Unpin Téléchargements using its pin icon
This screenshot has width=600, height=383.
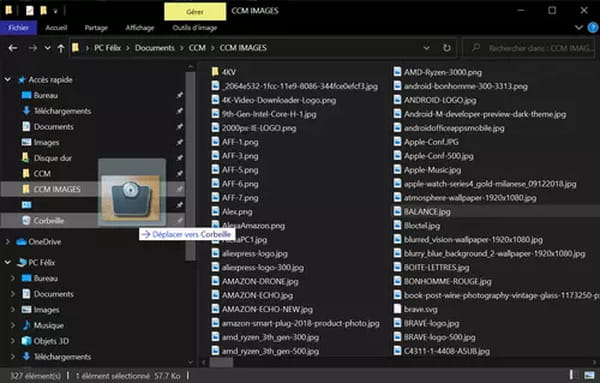[x=179, y=111]
